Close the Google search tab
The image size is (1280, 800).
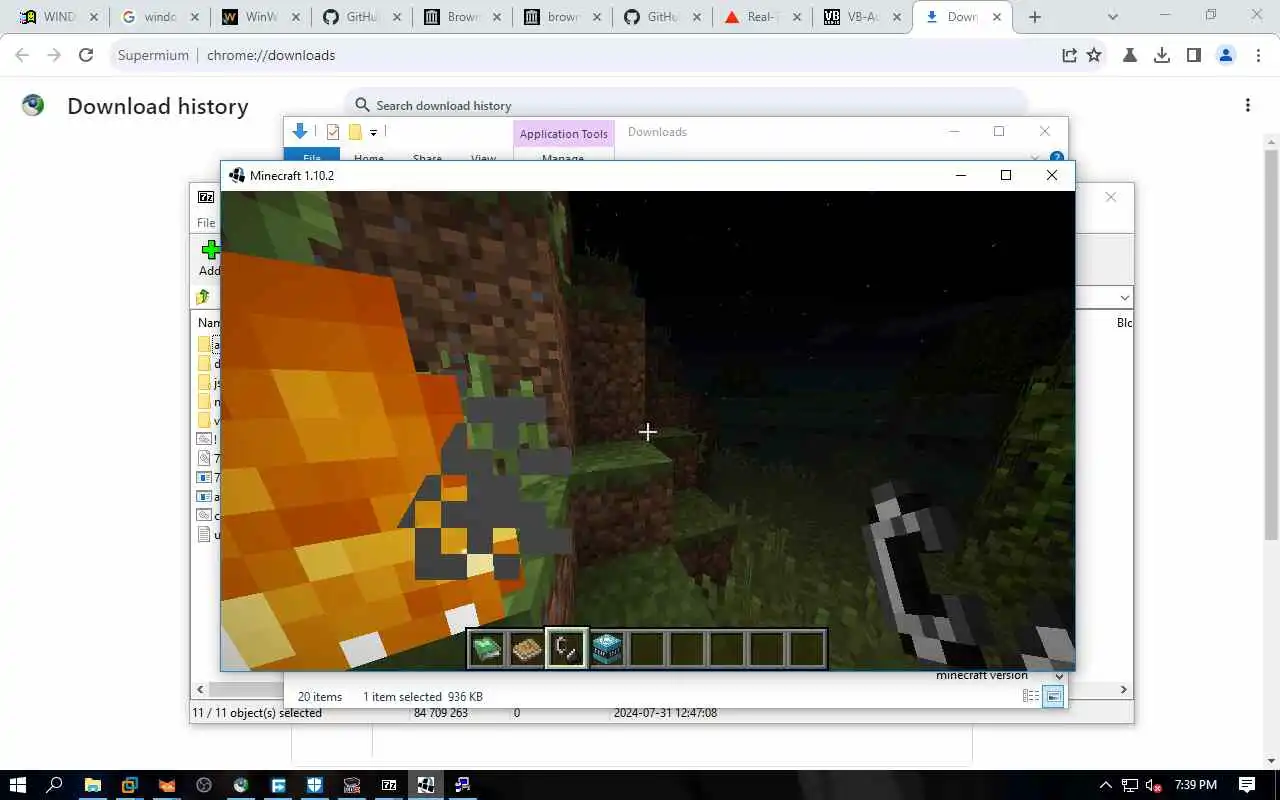coord(196,17)
